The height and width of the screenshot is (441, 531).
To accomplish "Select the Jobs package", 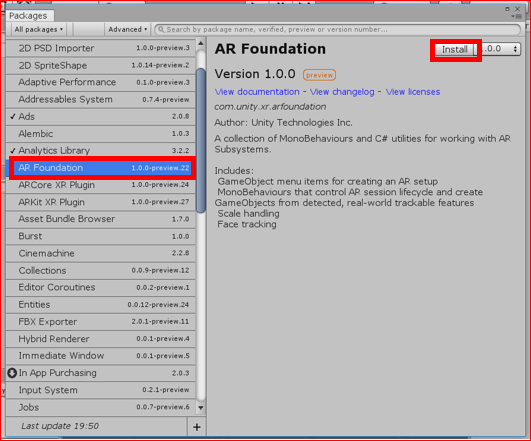I will [x=101, y=407].
